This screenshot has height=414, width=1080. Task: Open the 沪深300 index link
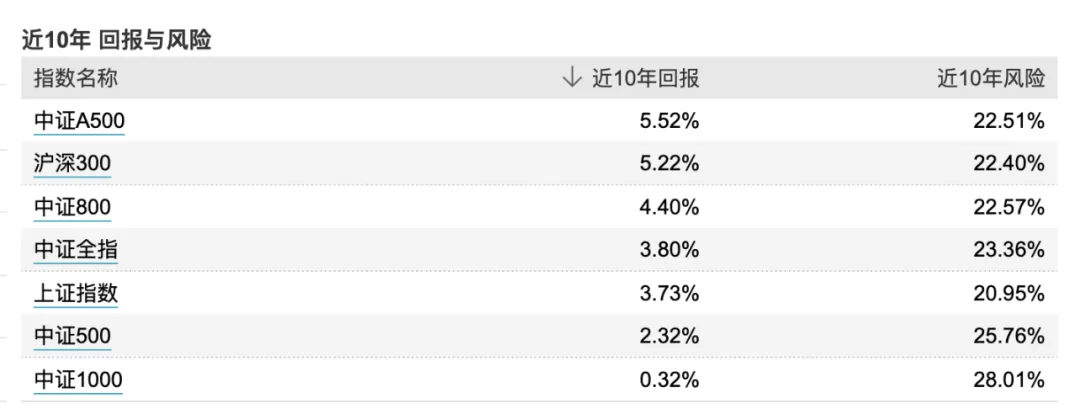(x=72, y=164)
